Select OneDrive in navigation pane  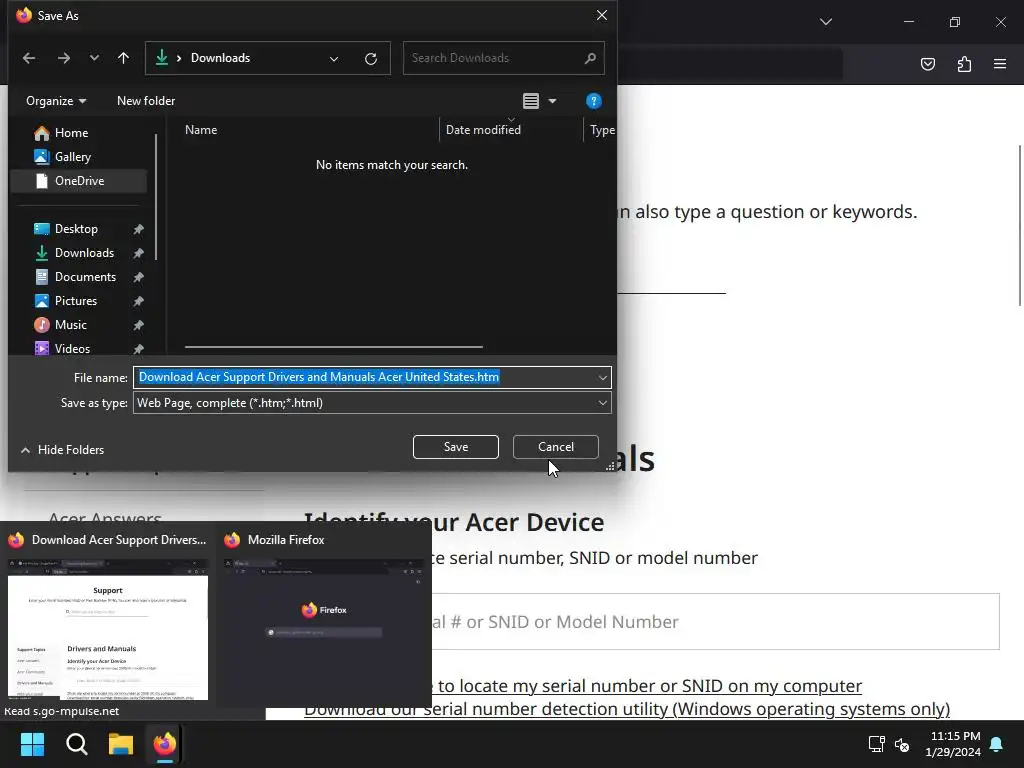pos(78,181)
